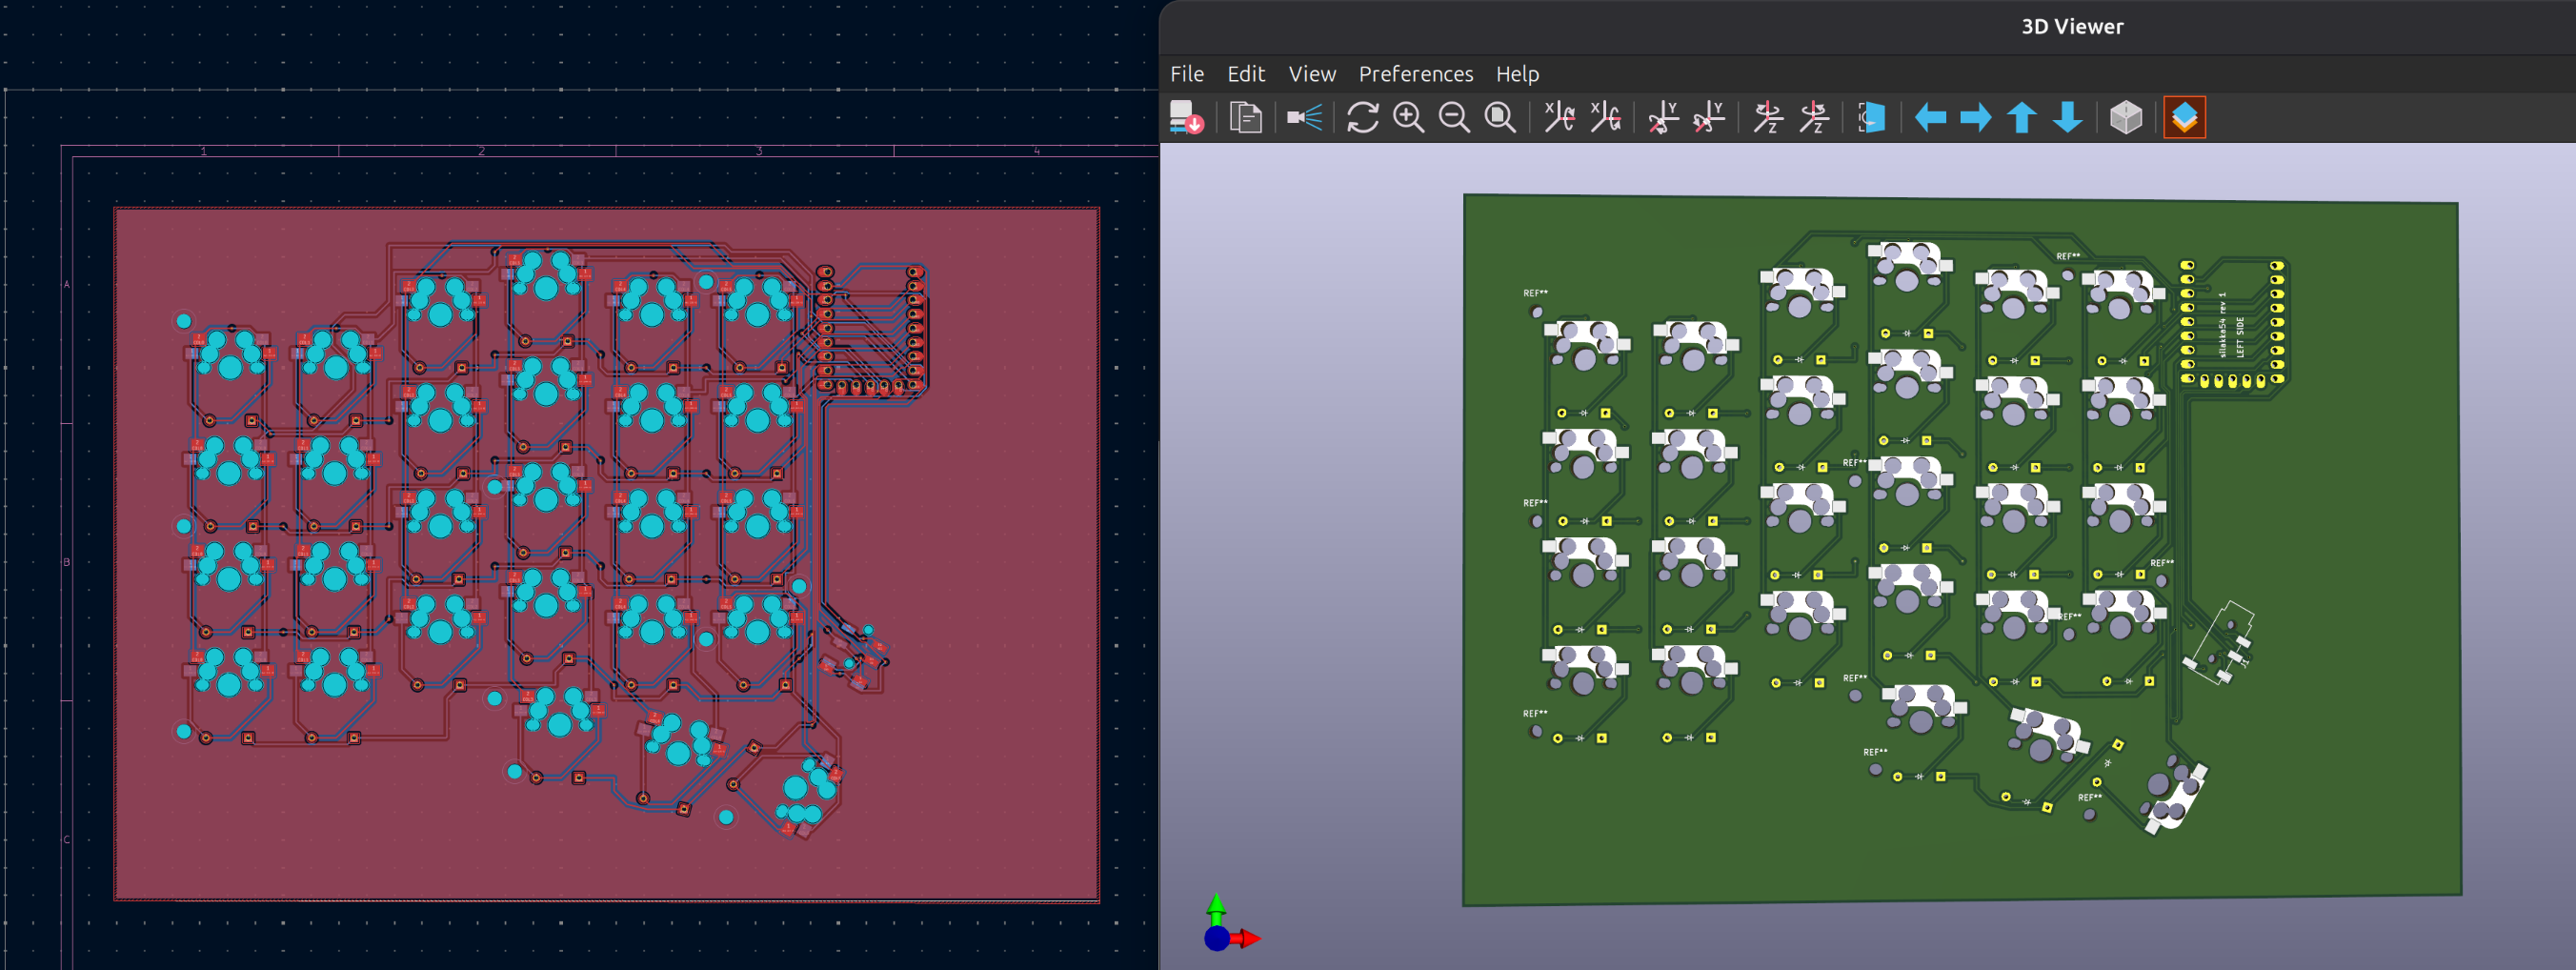Zoom in on the 3D board
Screen dimensions: 2576x970
(x=1408, y=118)
